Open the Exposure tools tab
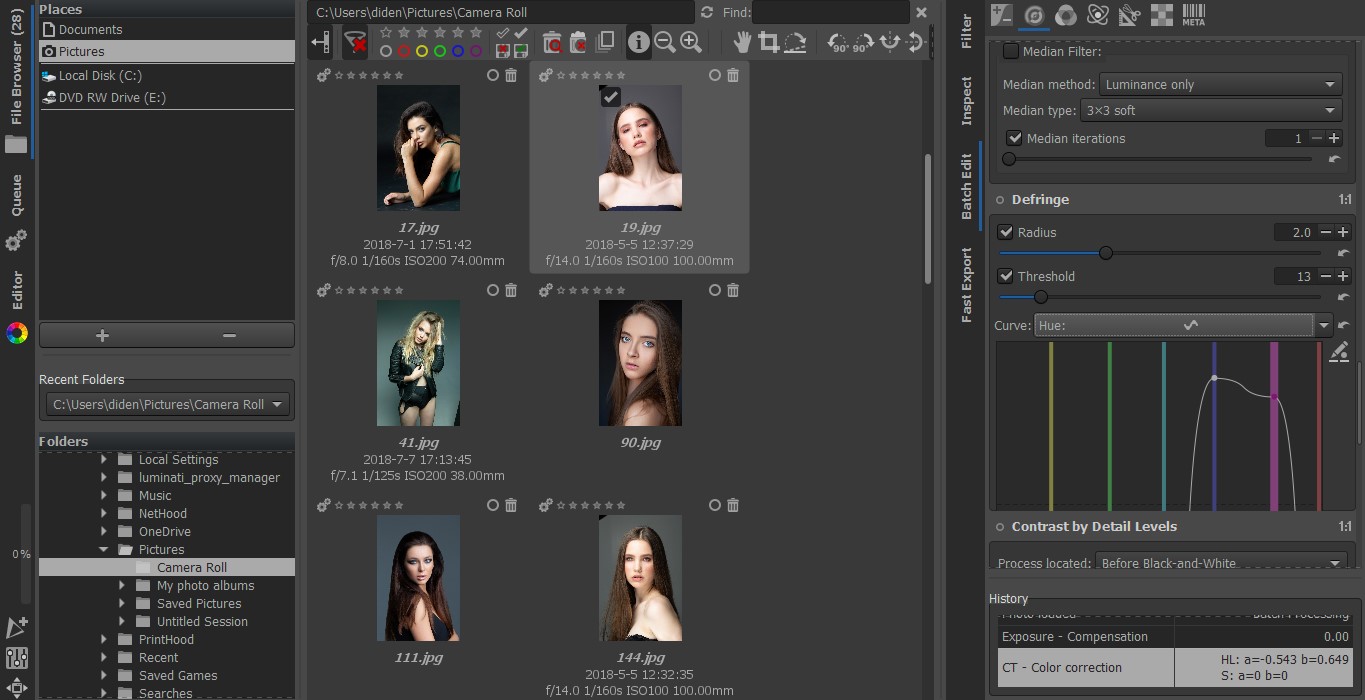The image size is (1365, 700). click(1001, 16)
